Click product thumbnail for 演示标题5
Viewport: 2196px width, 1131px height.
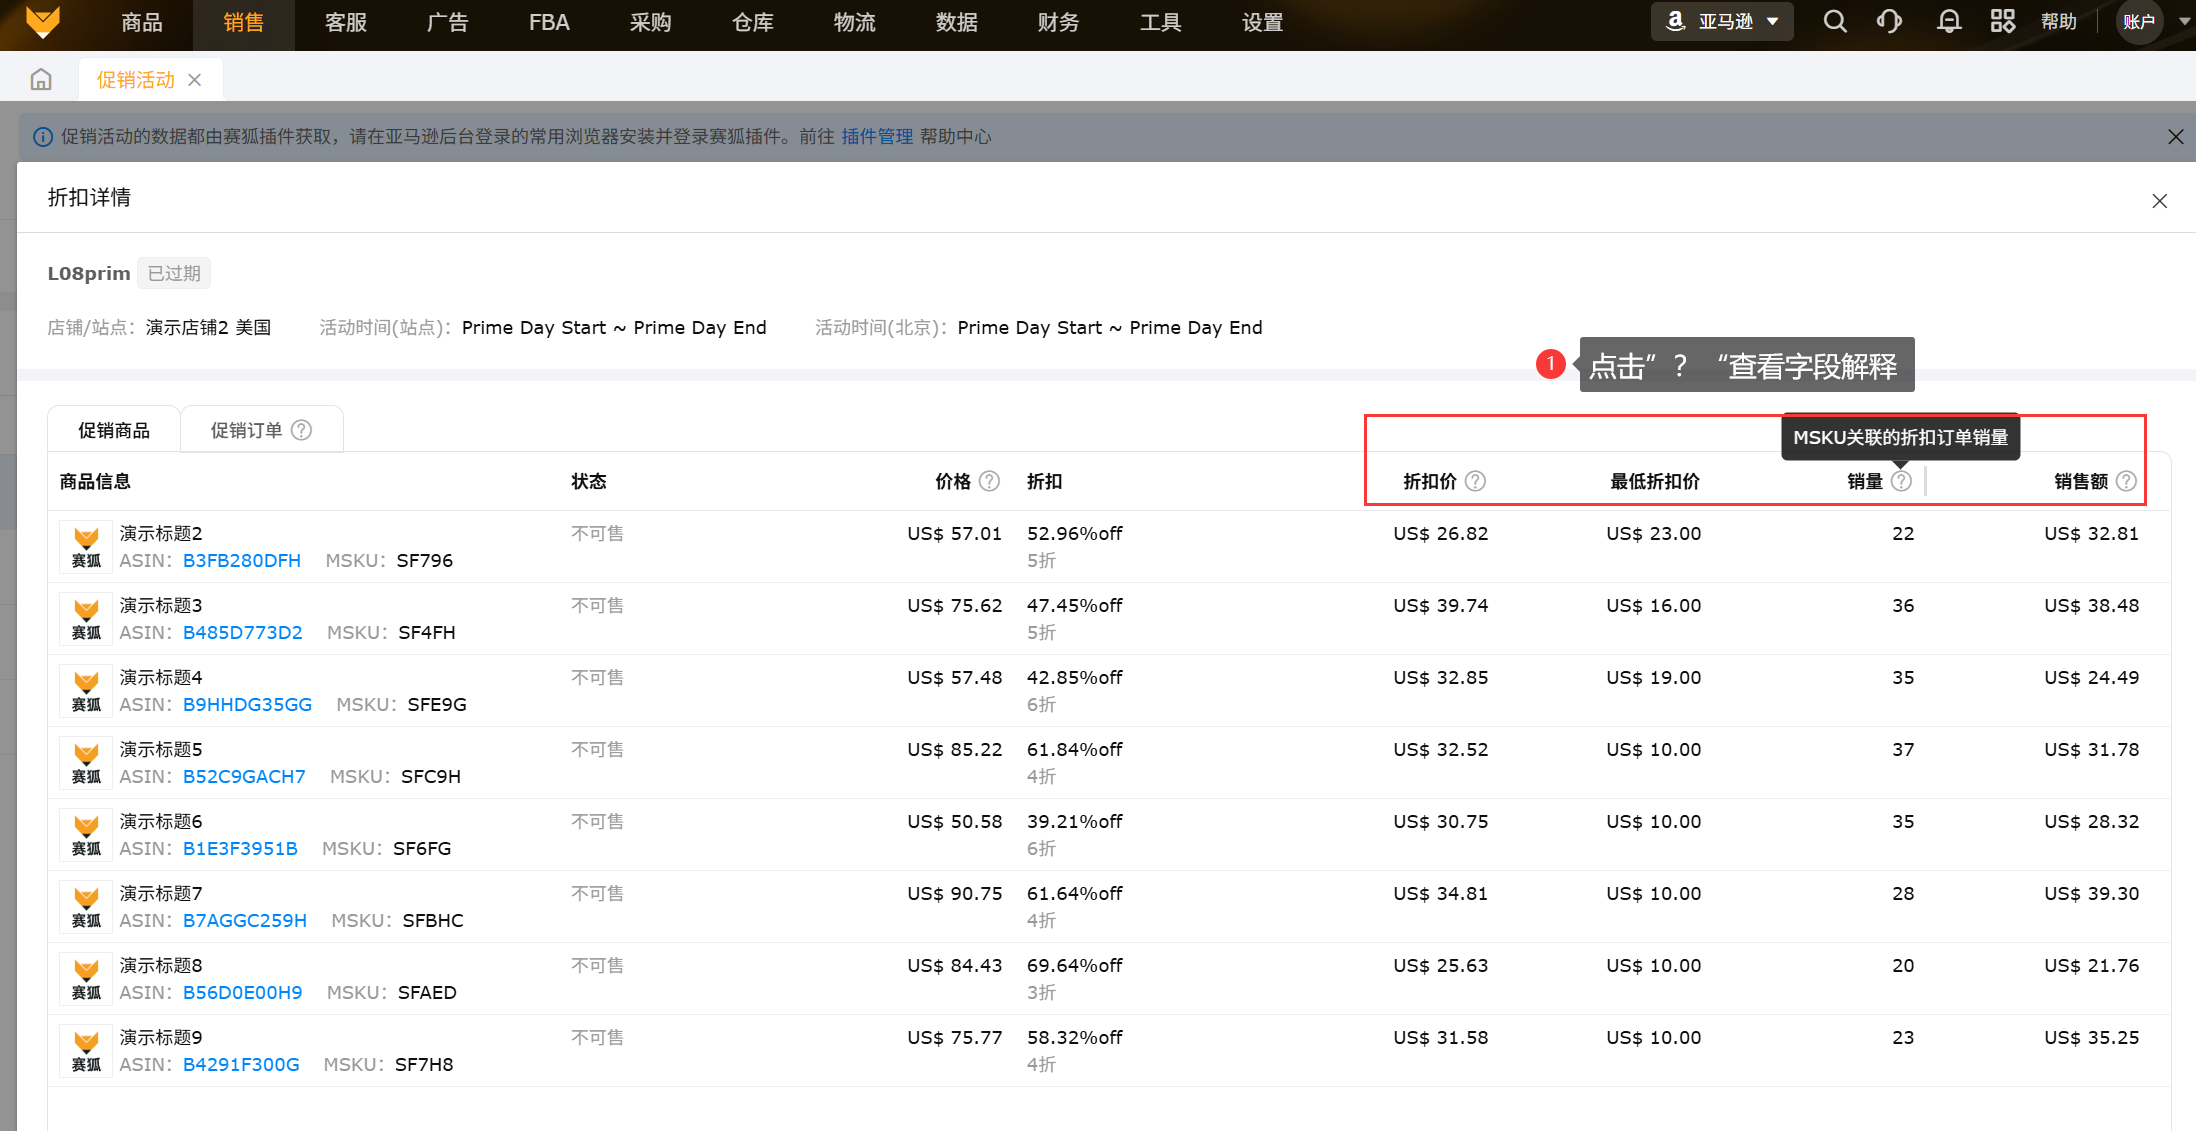click(86, 763)
